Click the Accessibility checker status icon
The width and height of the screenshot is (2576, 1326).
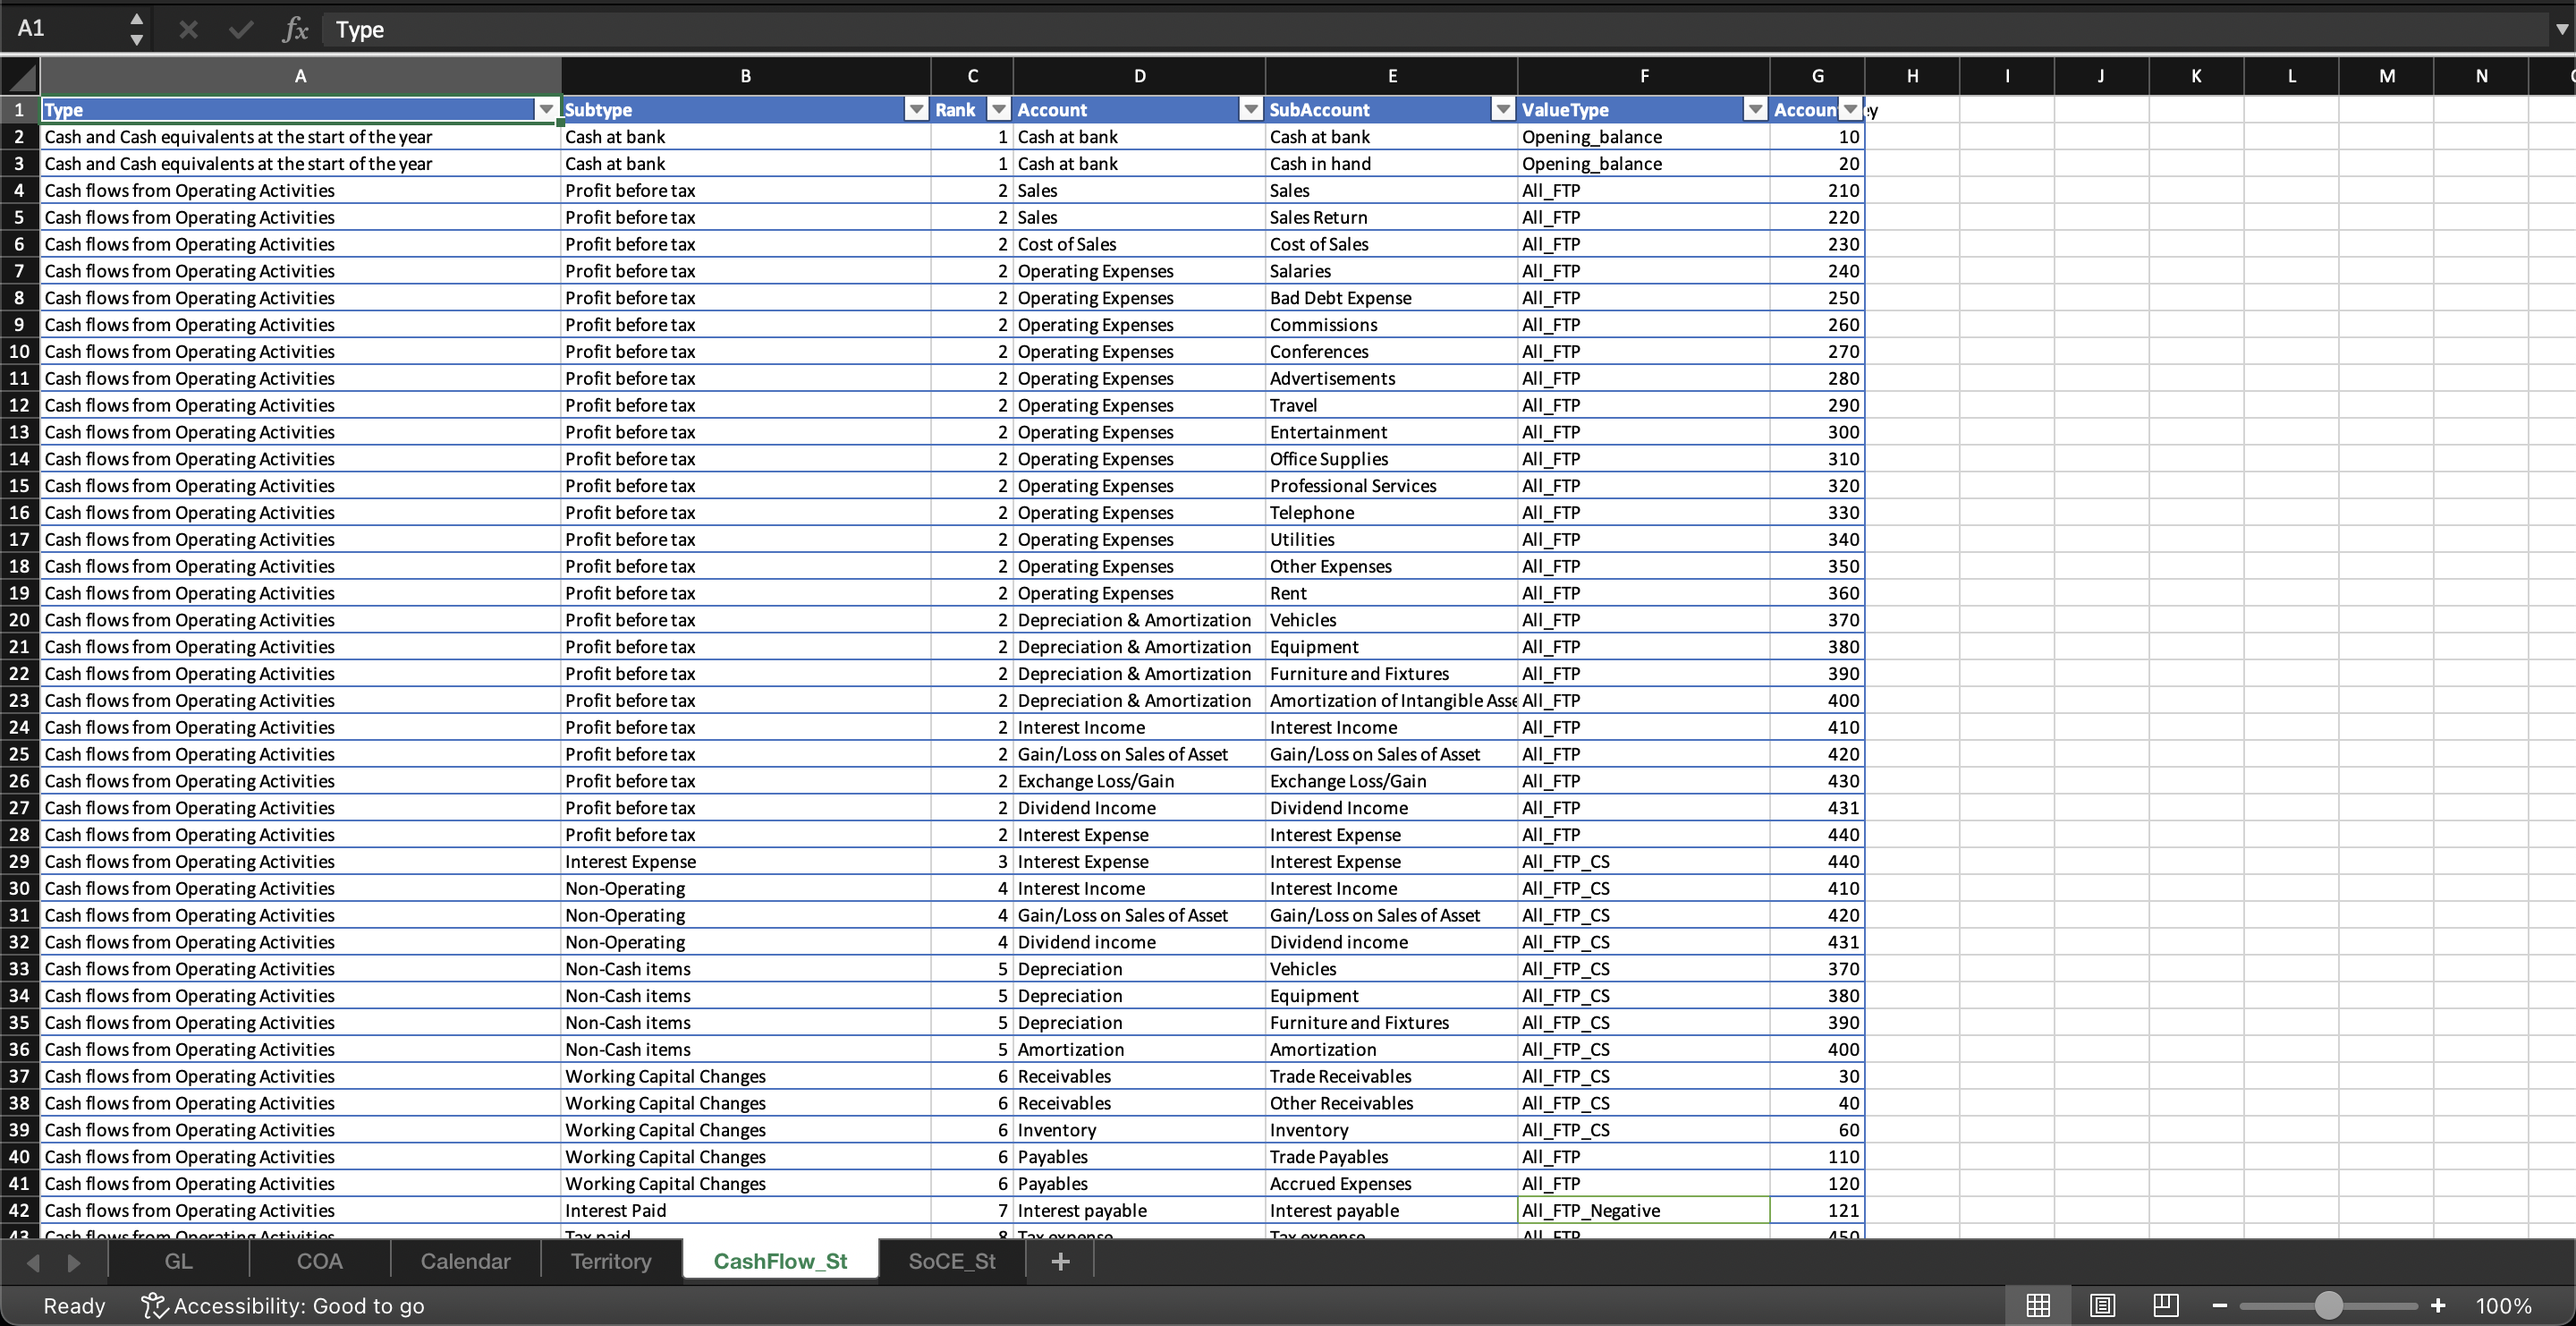click(153, 1305)
